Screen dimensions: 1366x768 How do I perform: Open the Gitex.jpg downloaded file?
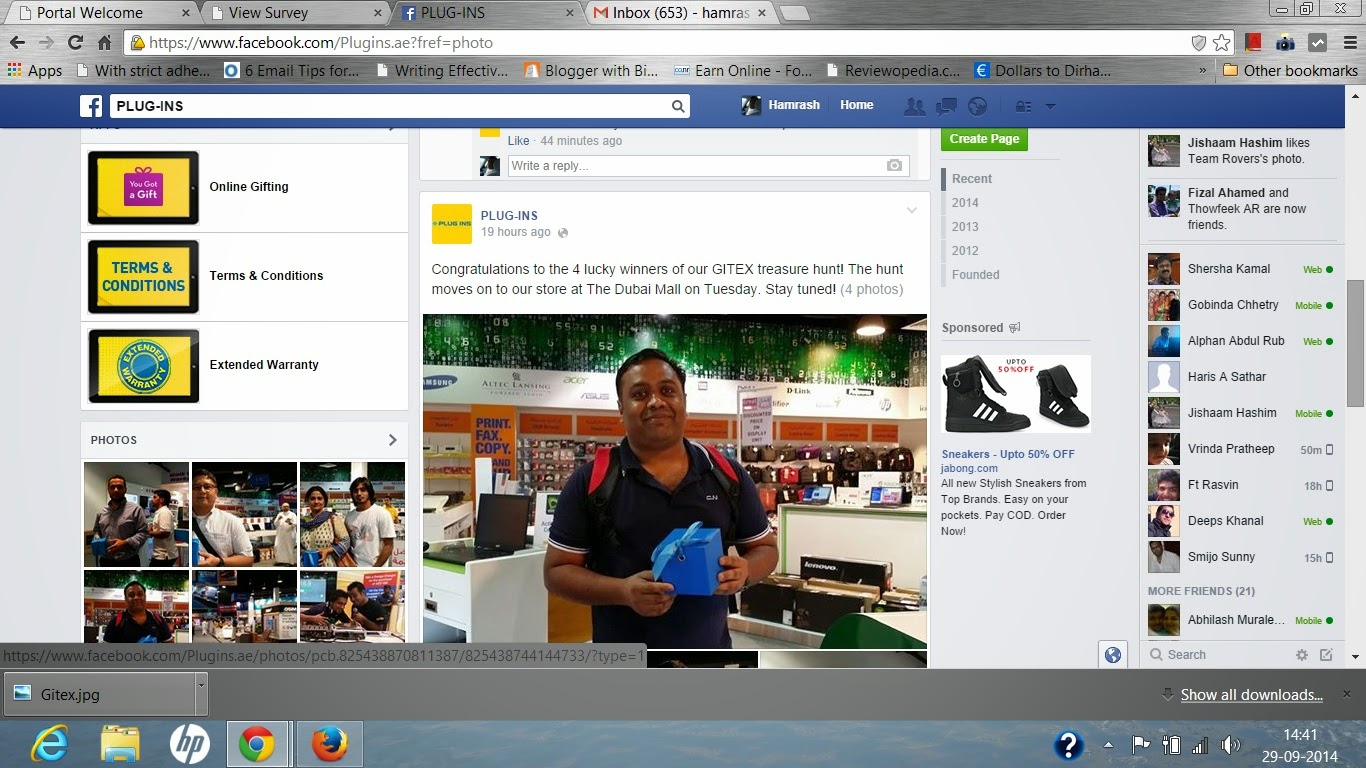(x=98, y=694)
